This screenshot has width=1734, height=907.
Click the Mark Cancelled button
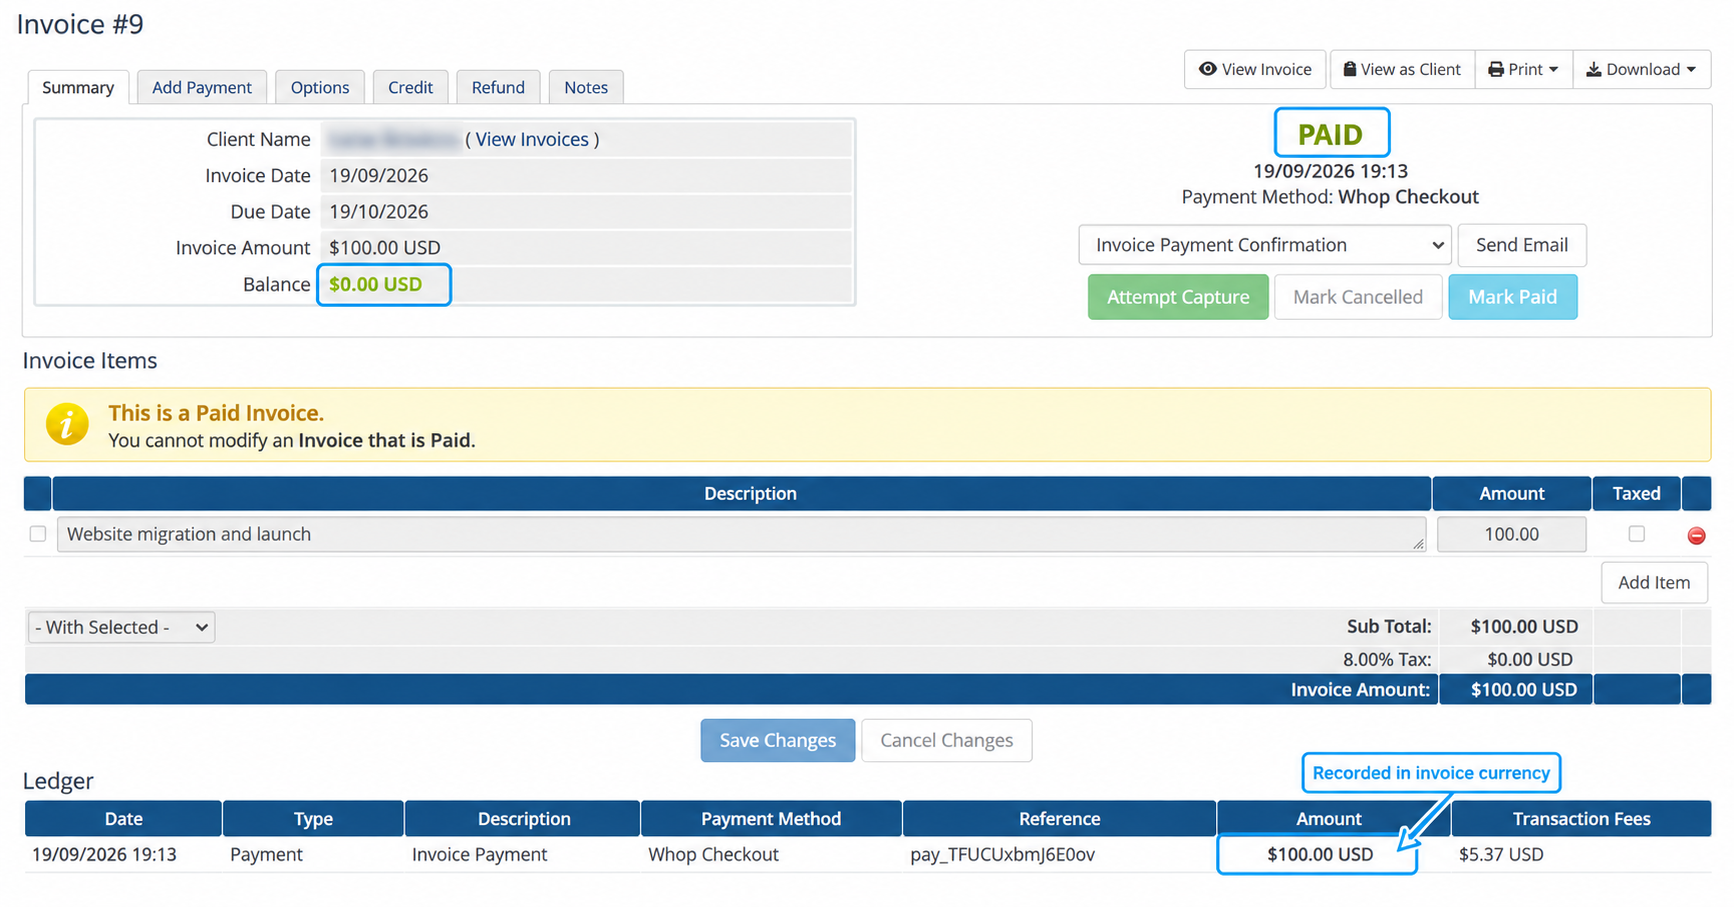click(1358, 297)
